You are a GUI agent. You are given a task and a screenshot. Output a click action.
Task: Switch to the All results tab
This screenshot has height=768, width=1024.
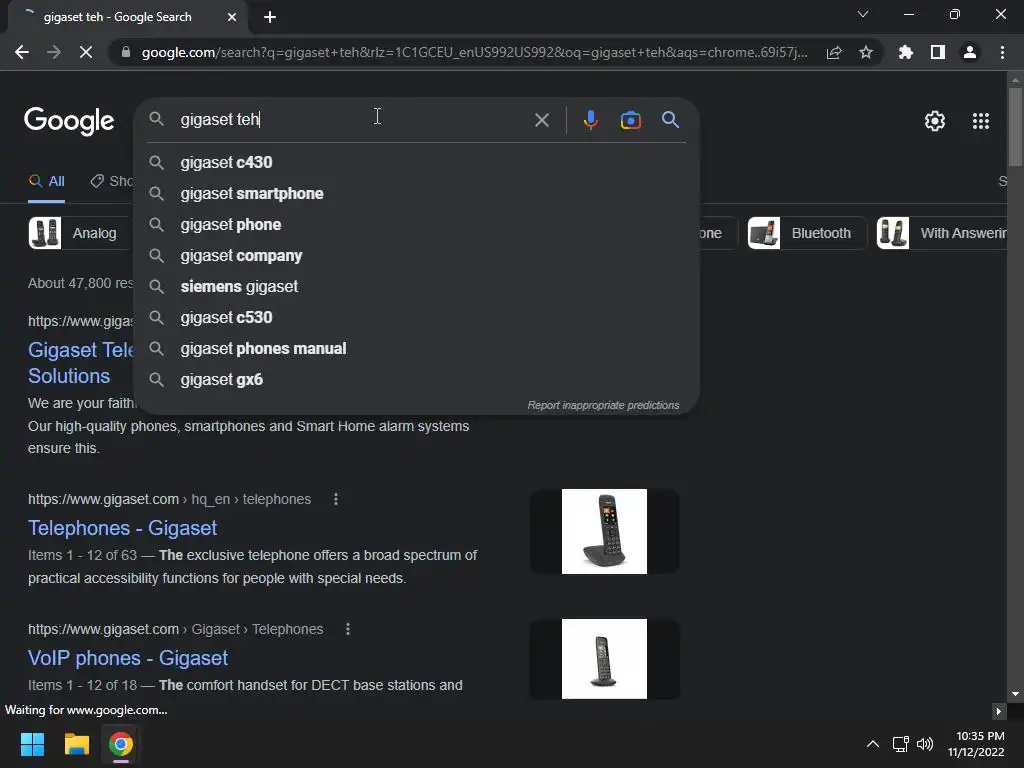[46, 182]
